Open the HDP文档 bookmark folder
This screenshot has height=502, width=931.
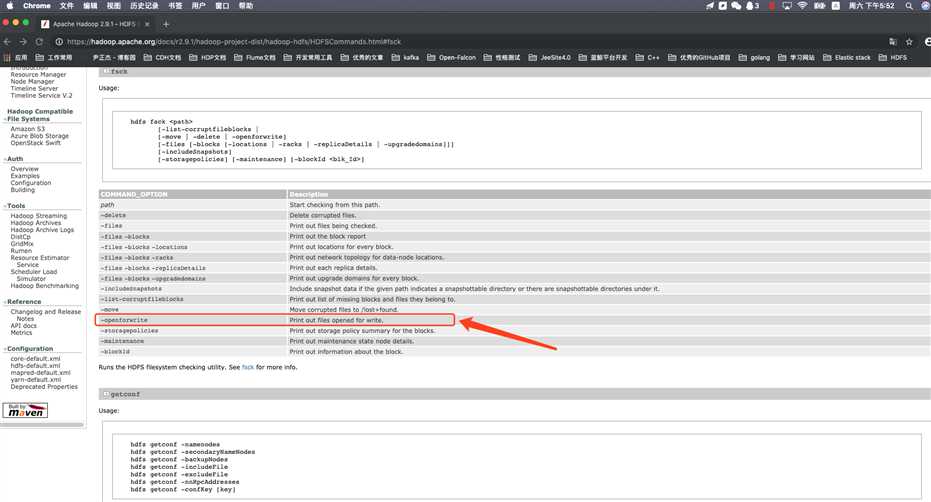click(207, 58)
